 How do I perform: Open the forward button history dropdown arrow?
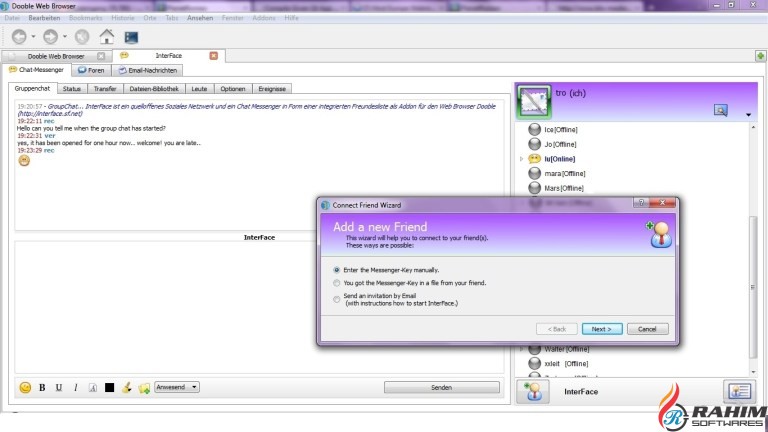point(65,37)
